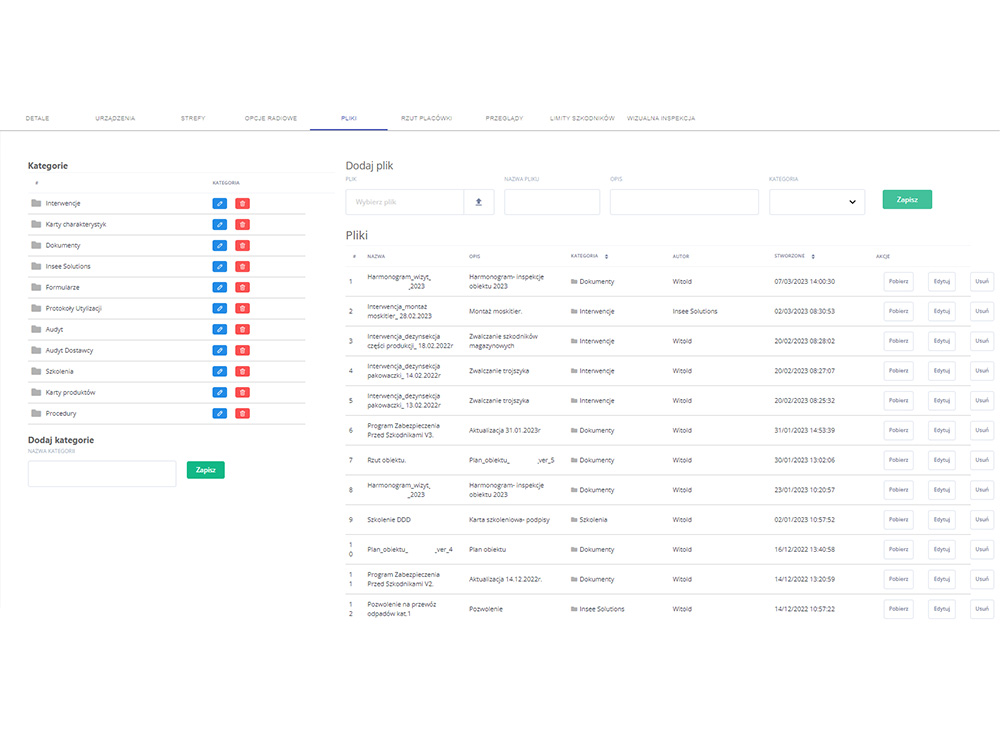1000x738 pixels.
Task: Click the upload icon next to Wybierz plik
Action: pyautogui.click(x=478, y=201)
